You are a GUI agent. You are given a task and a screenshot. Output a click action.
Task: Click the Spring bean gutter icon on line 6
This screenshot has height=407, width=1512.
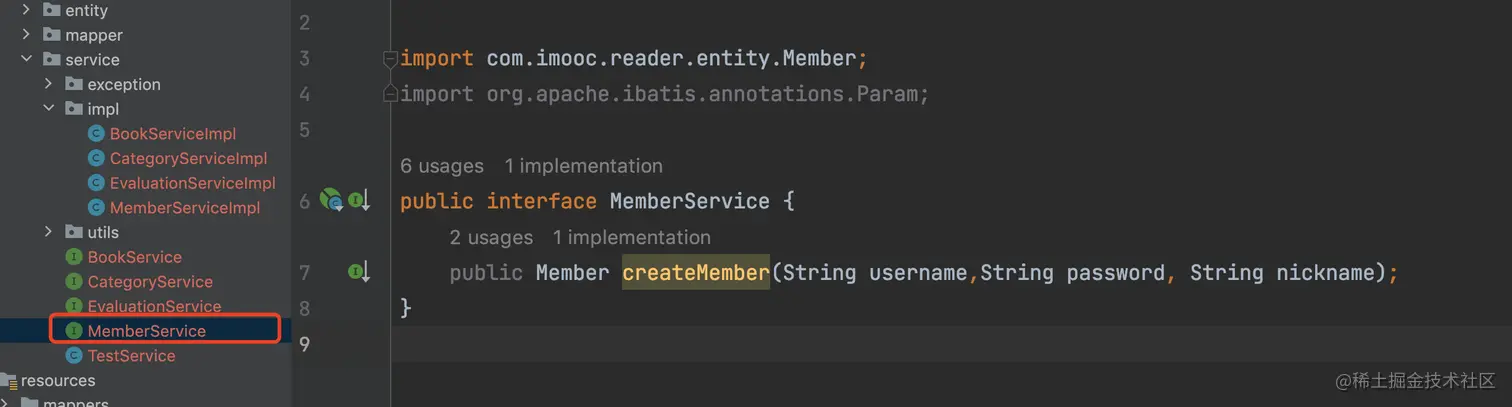[331, 201]
